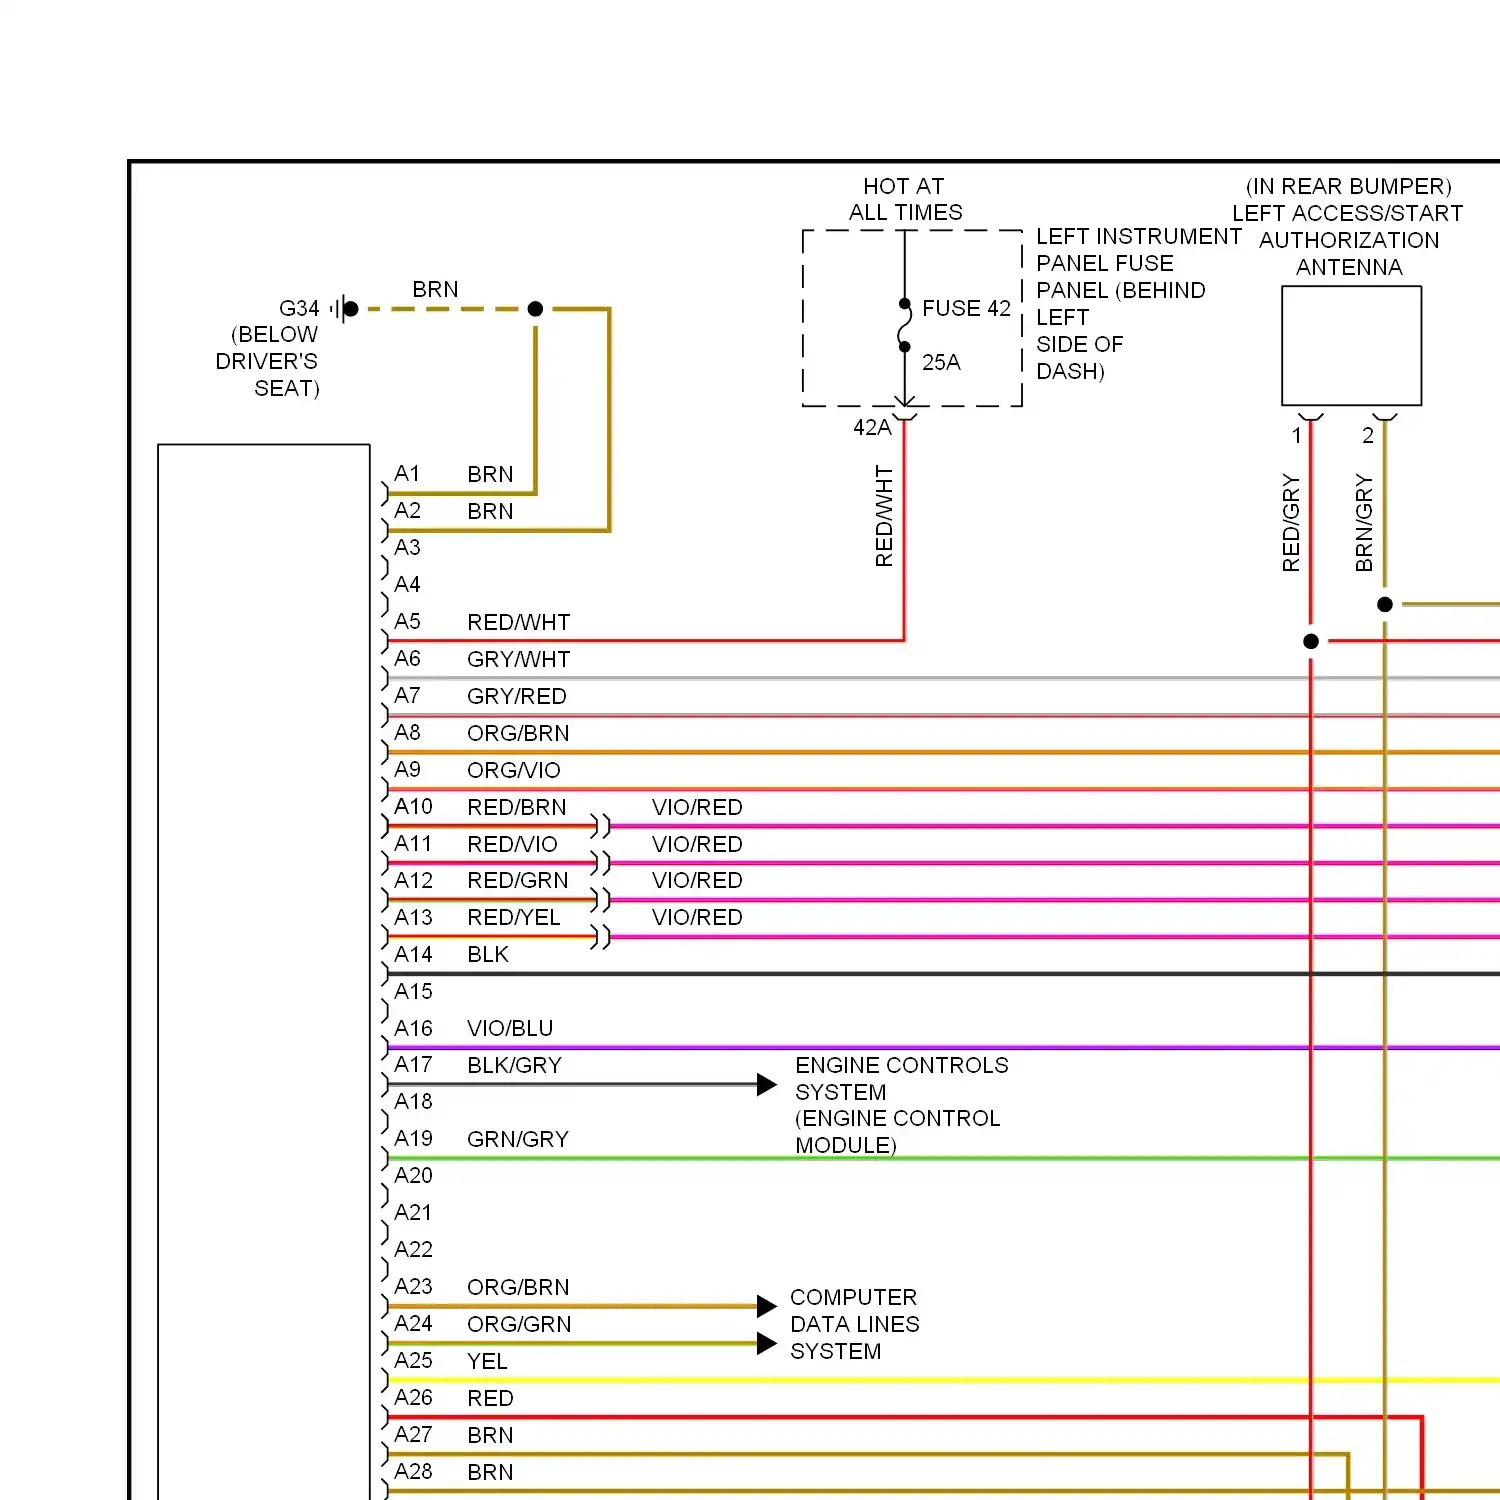The image size is (1500, 1500).
Task: Click the 'FUSE 42' label
Action: pyautogui.click(x=966, y=308)
